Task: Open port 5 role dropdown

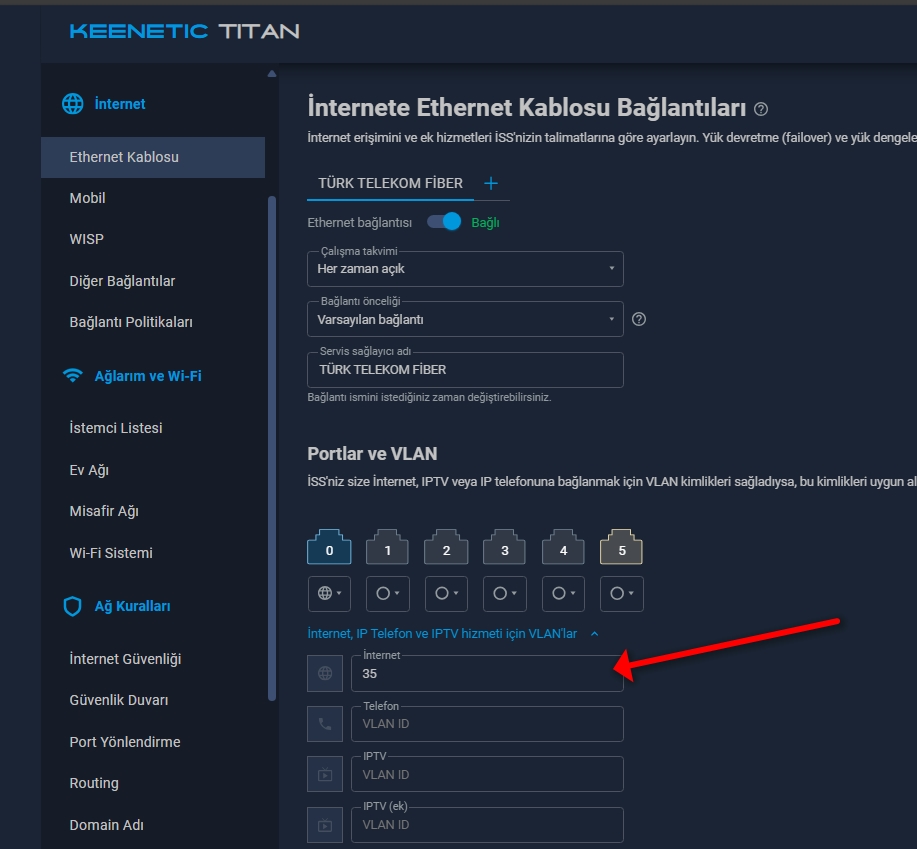Action: [622, 594]
